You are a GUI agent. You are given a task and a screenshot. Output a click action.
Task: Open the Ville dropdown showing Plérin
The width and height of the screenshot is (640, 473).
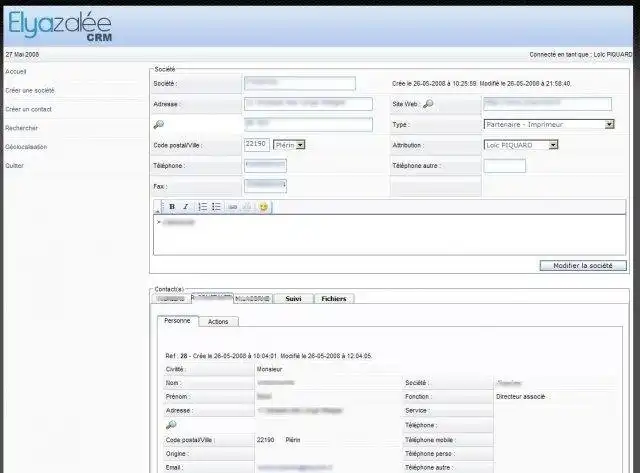point(289,145)
